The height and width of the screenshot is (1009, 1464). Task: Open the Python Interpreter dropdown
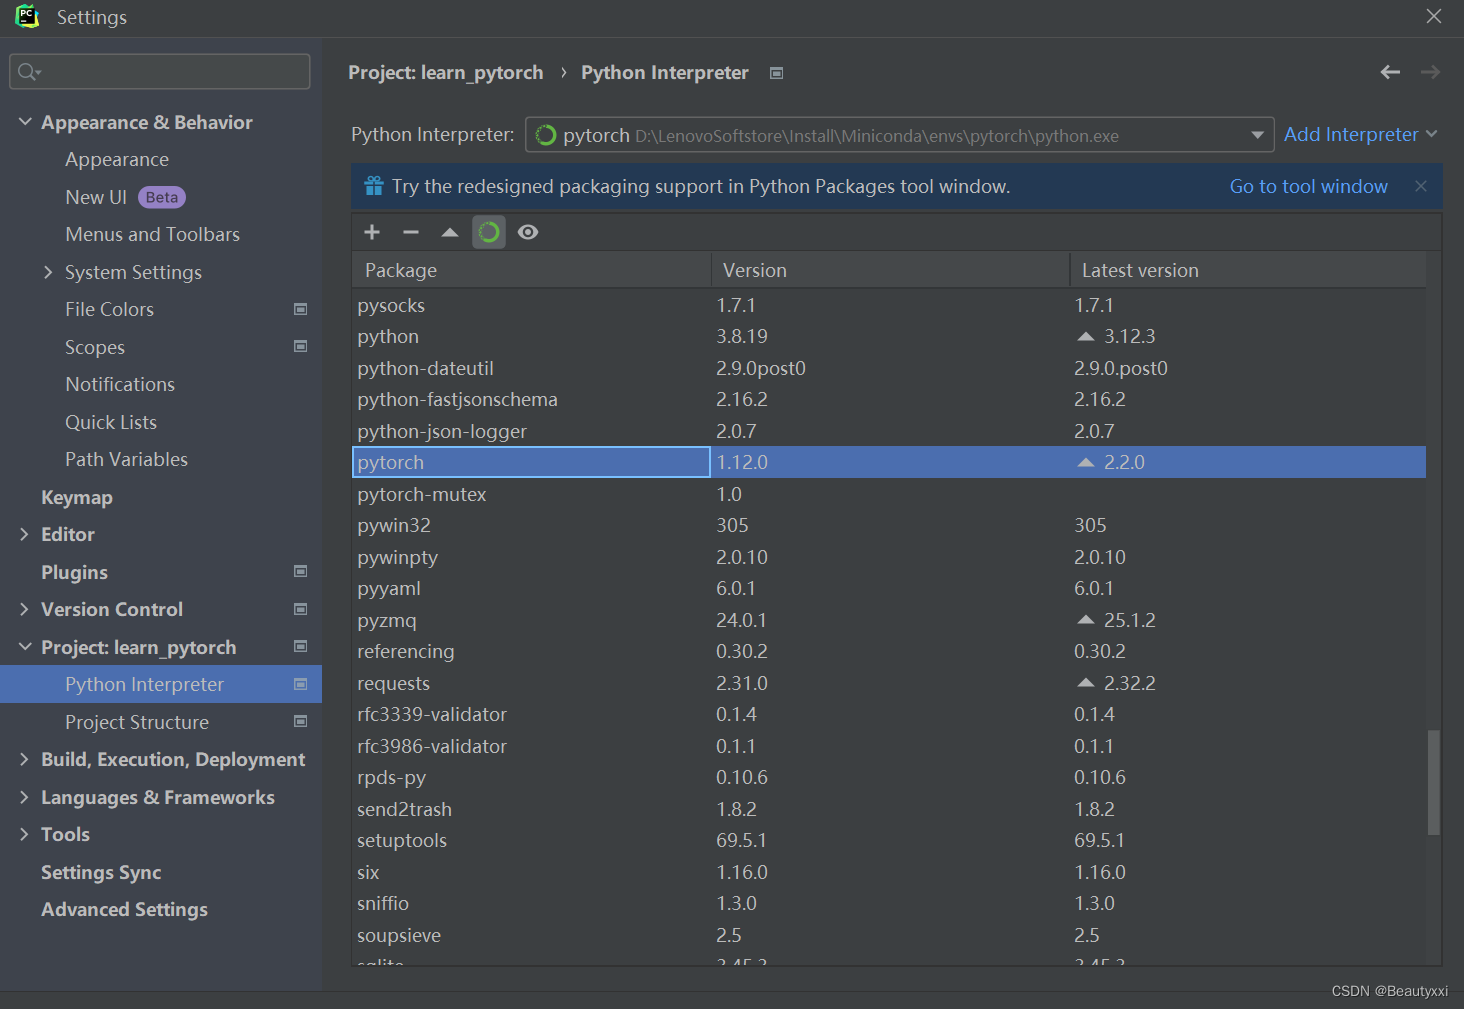pyautogui.click(x=1257, y=135)
